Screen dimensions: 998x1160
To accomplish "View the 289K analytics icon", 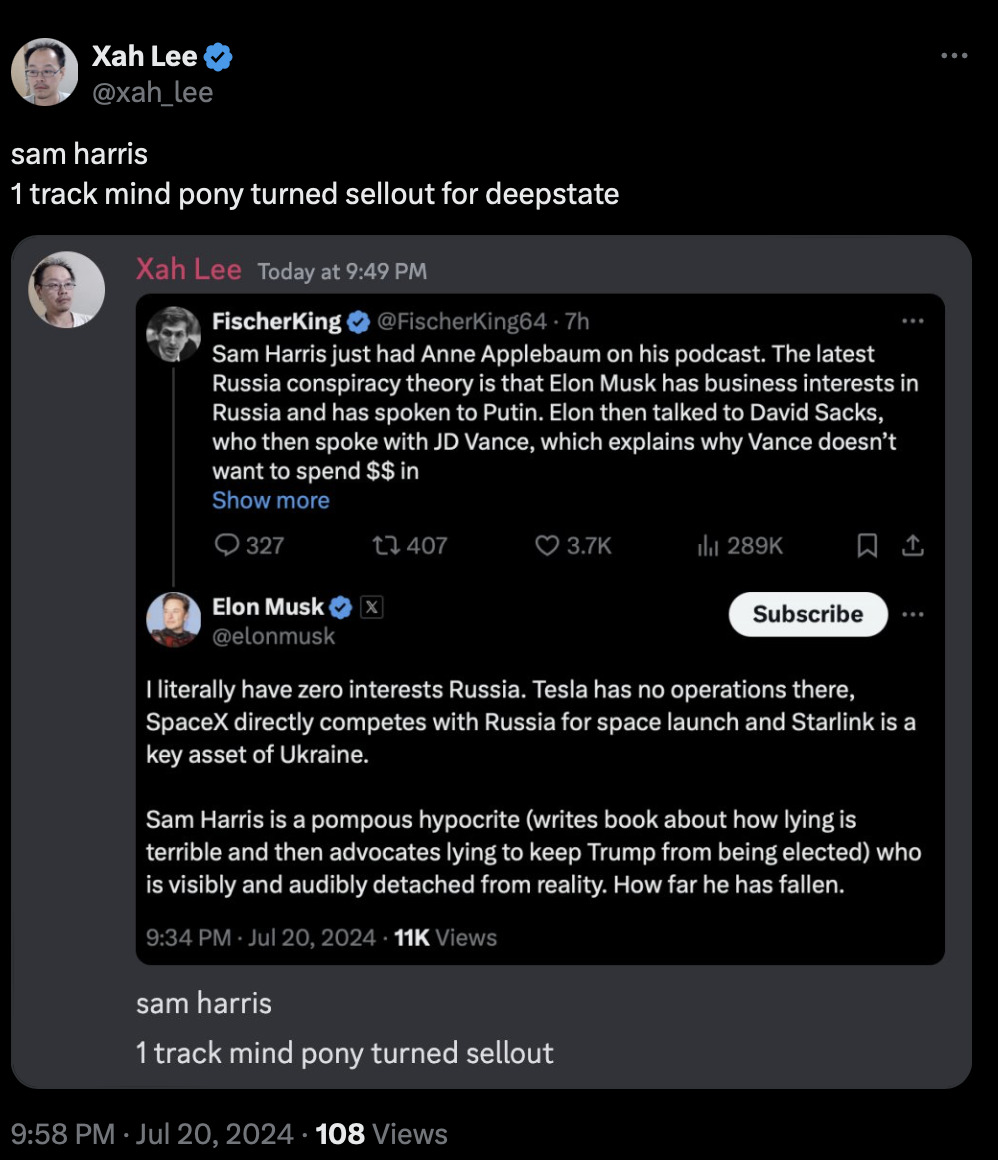I will coord(708,545).
